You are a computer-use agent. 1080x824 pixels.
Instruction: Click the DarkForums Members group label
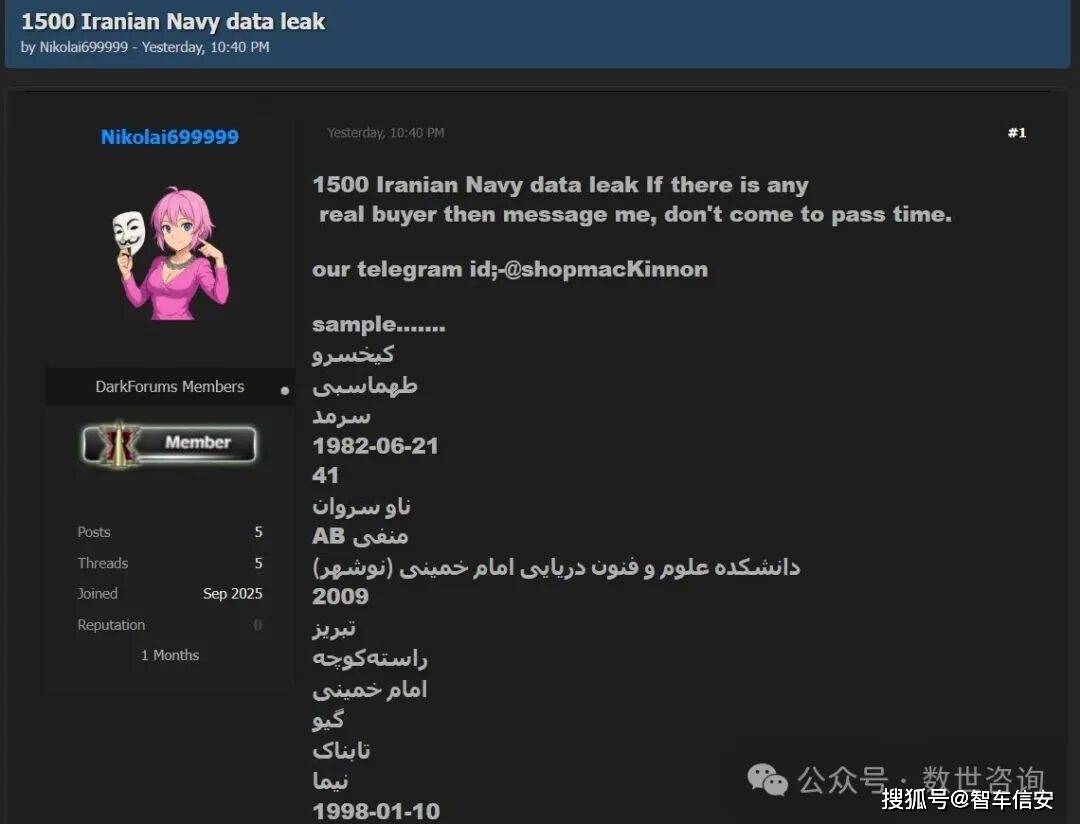[x=169, y=387]
